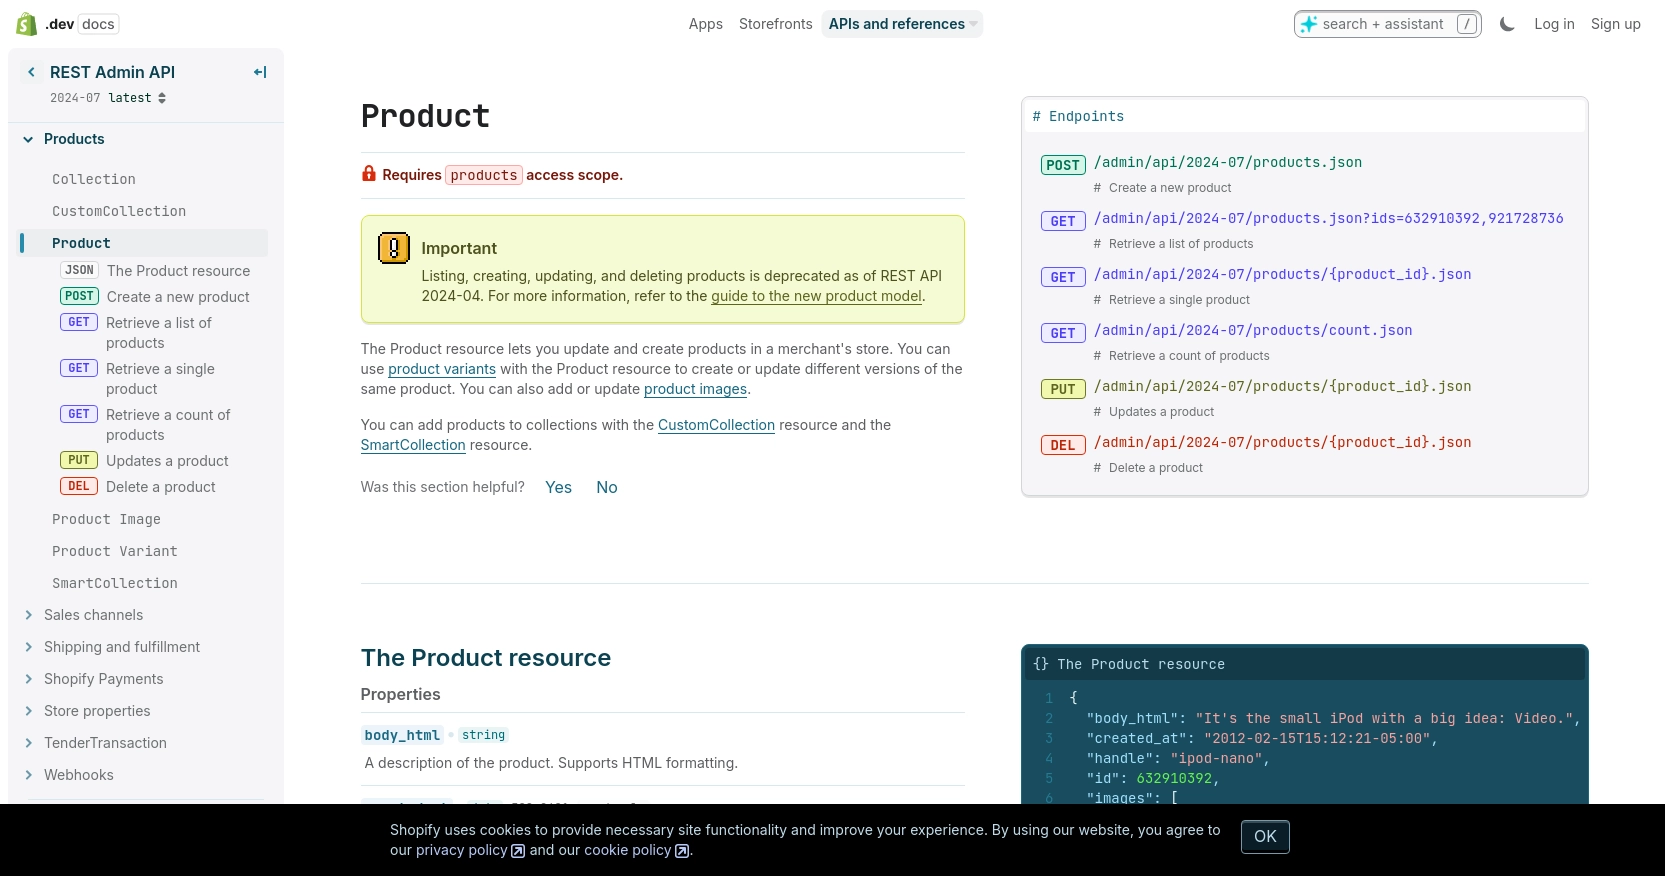1680x876 pixels.
Task: Expand the Sales channels section
Action: [28, 615]
